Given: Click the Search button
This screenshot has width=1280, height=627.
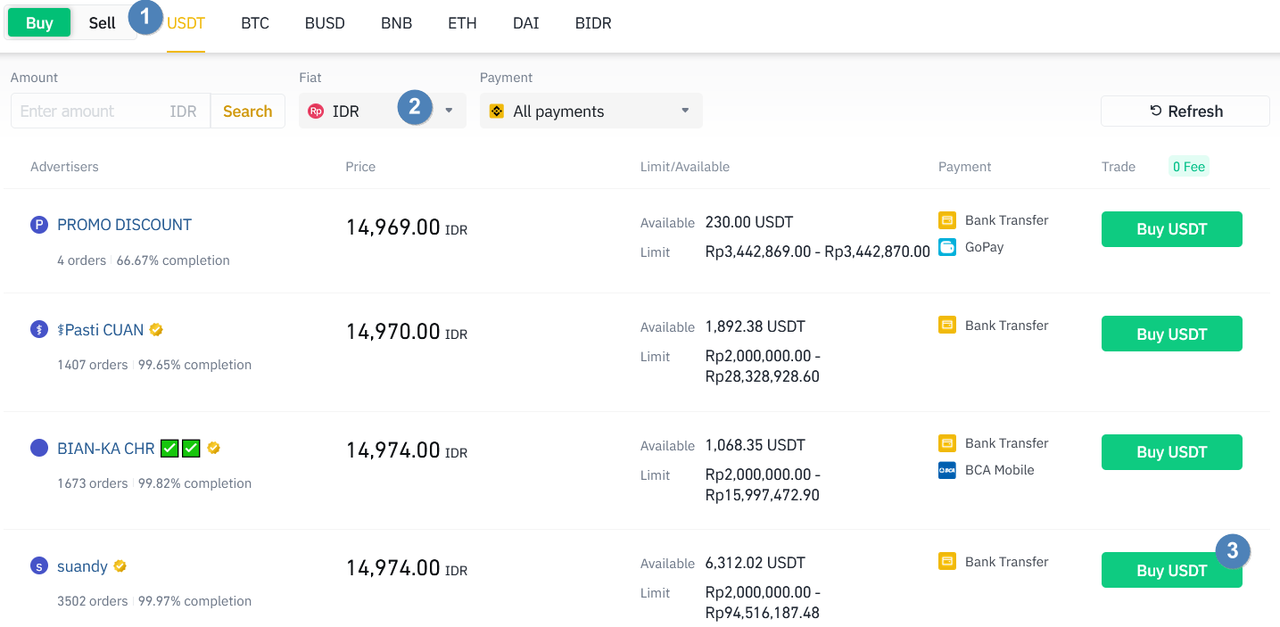Looking at the screenshot, I should coord(247,111).
